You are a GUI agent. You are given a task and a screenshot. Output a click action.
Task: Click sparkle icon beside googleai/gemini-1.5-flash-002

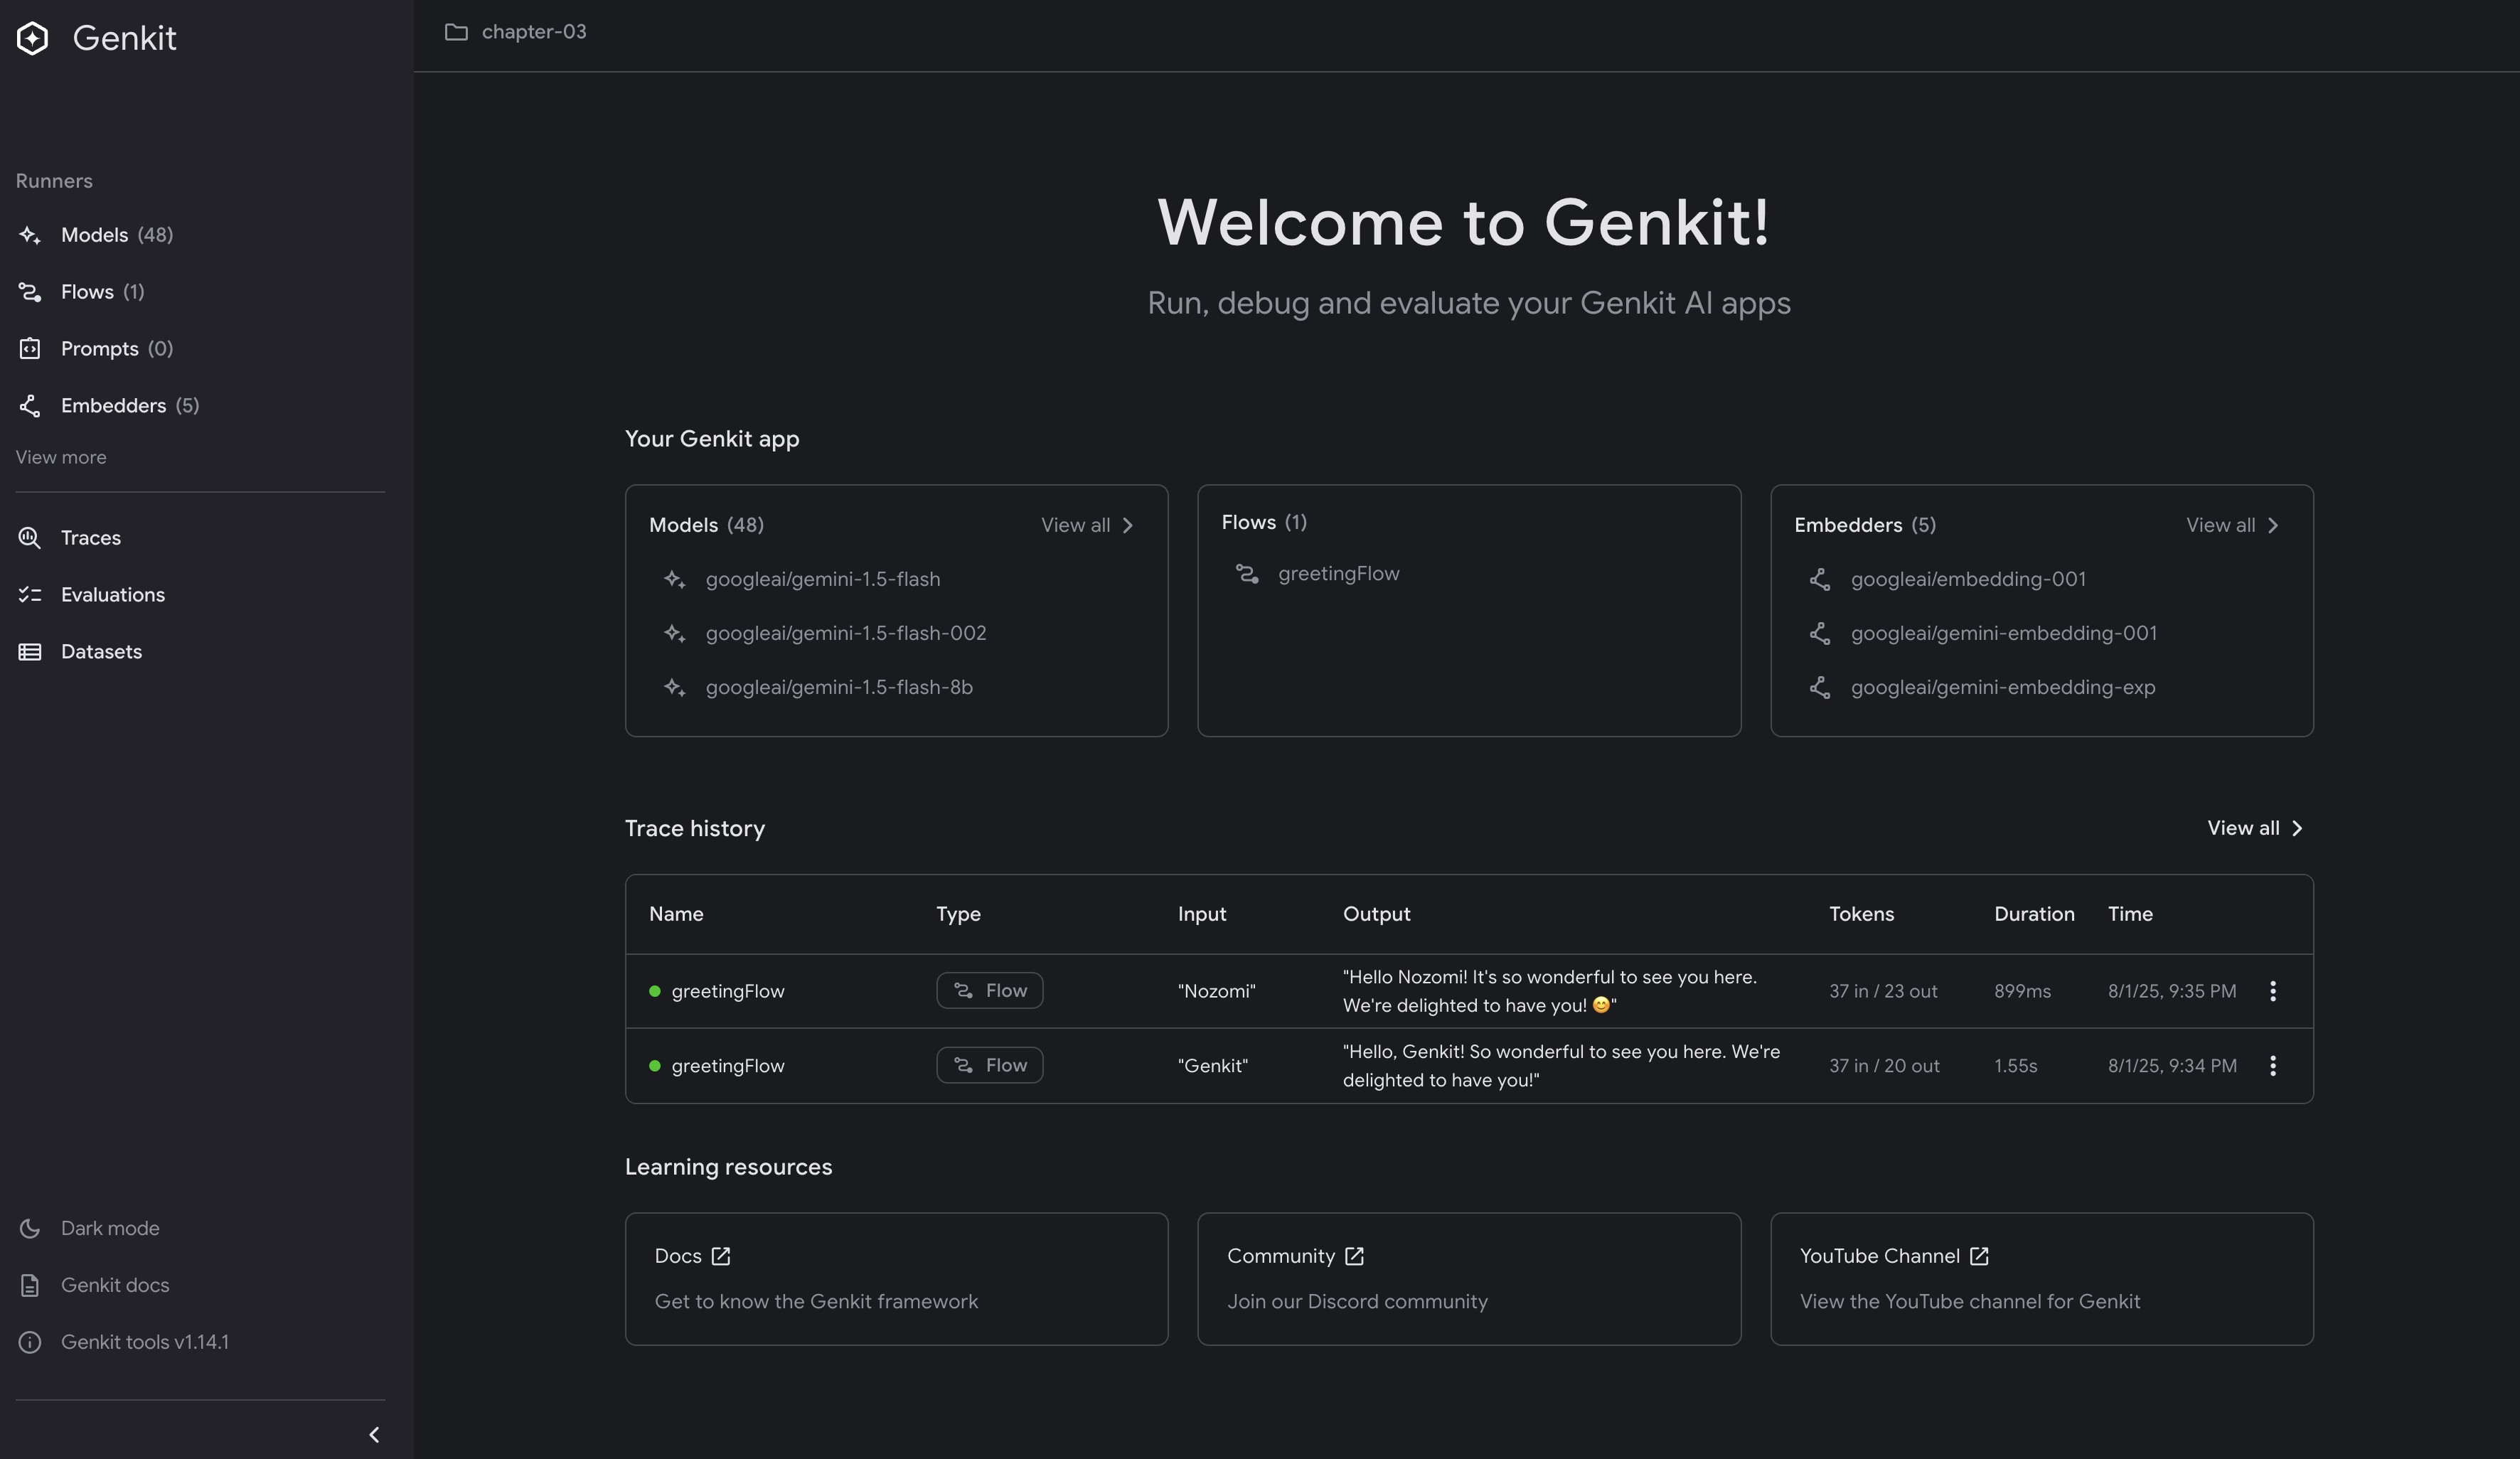click(x=675, y=634)
